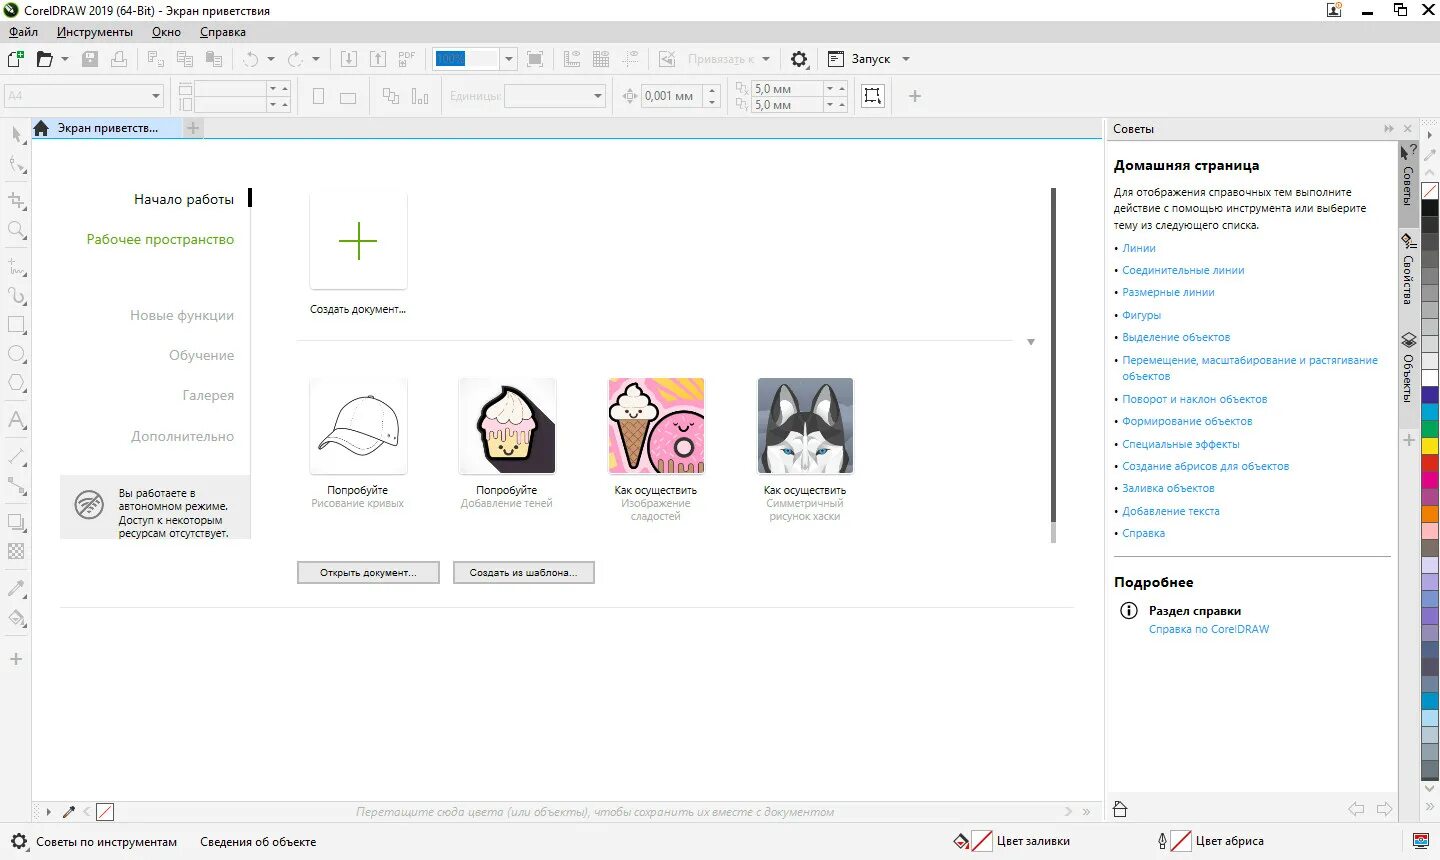Expand the Launch (Запуск) dropdown
Viewport: 1440px width, 860px height.
coord(906,59)
